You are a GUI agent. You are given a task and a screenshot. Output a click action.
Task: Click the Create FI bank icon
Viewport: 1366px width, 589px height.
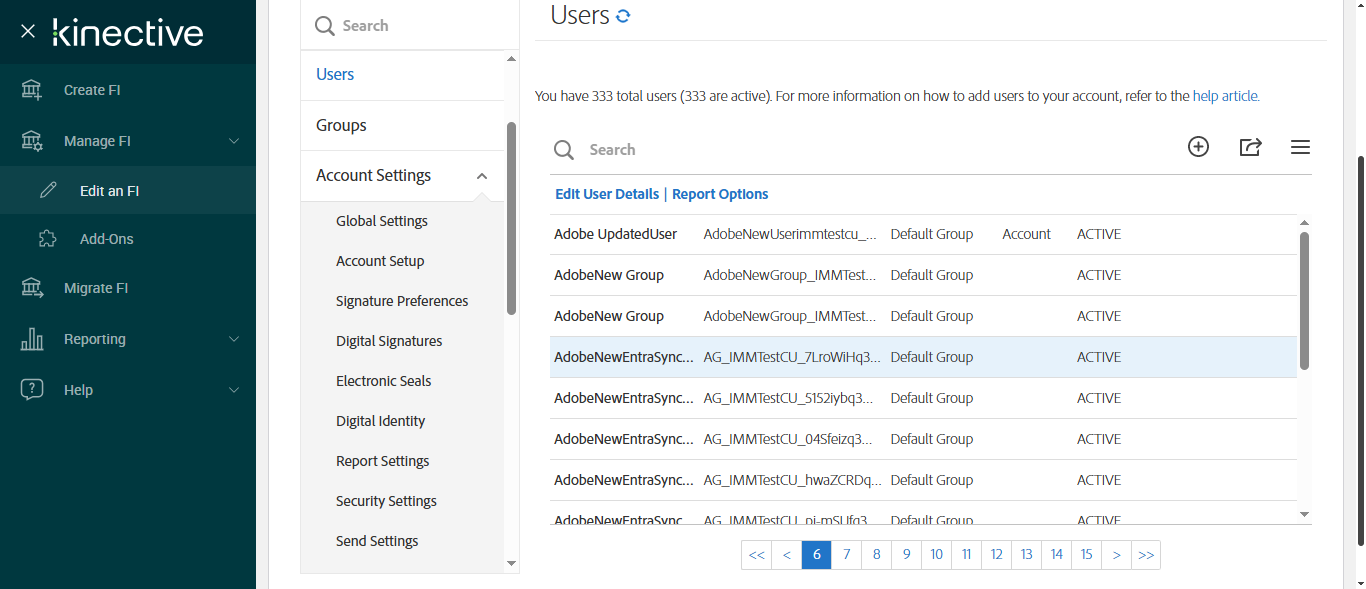coord(32,90)
